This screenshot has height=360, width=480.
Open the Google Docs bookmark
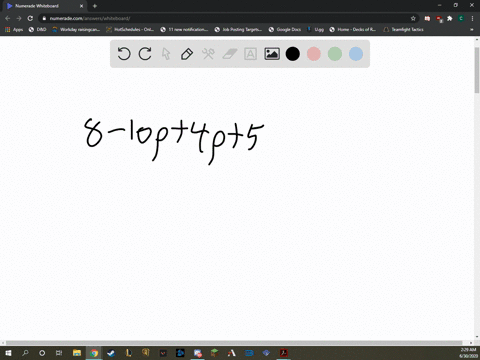click(285, 29)
